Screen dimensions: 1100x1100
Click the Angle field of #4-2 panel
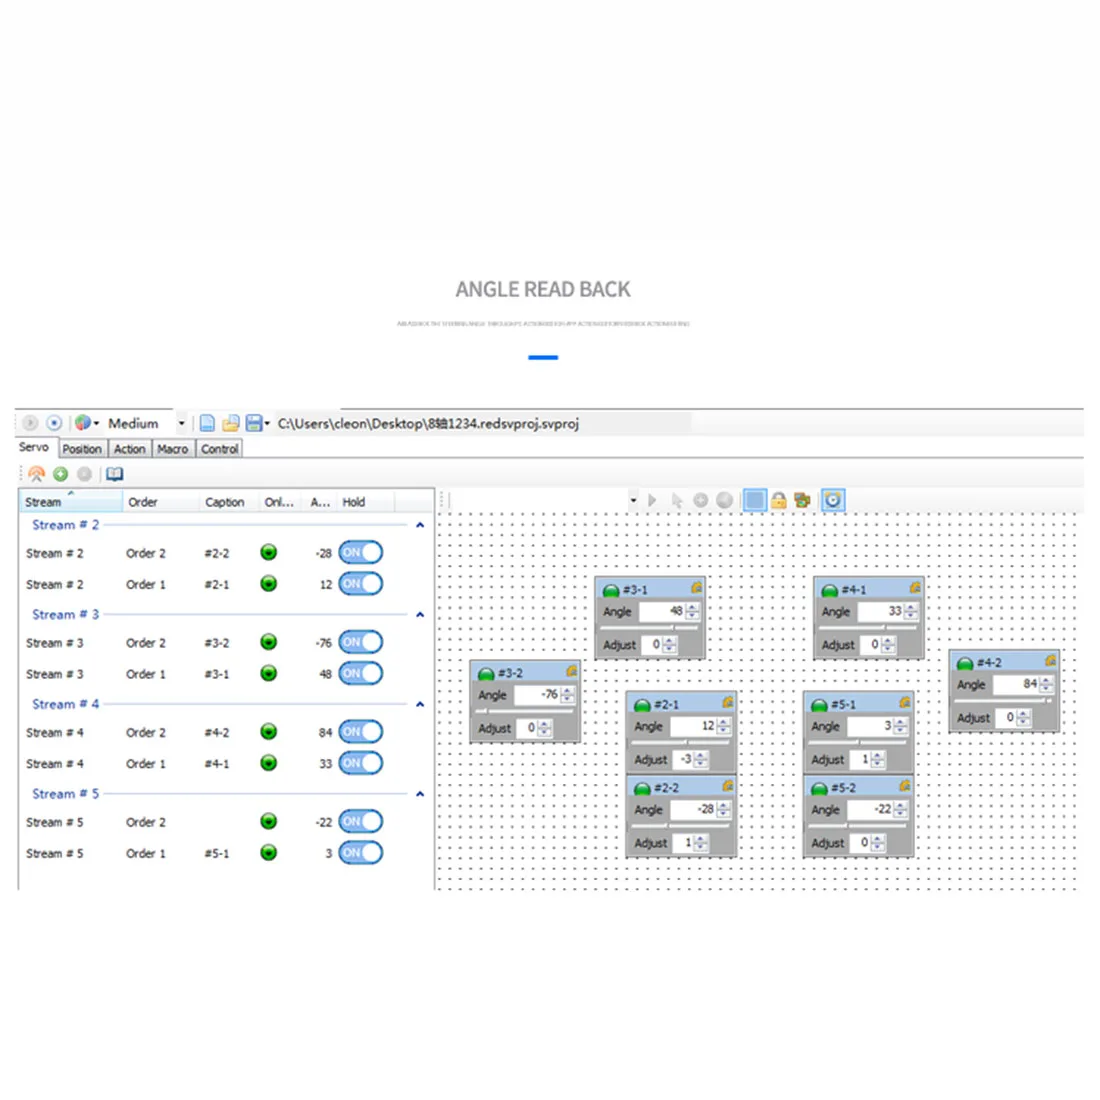click(1020, 684)
